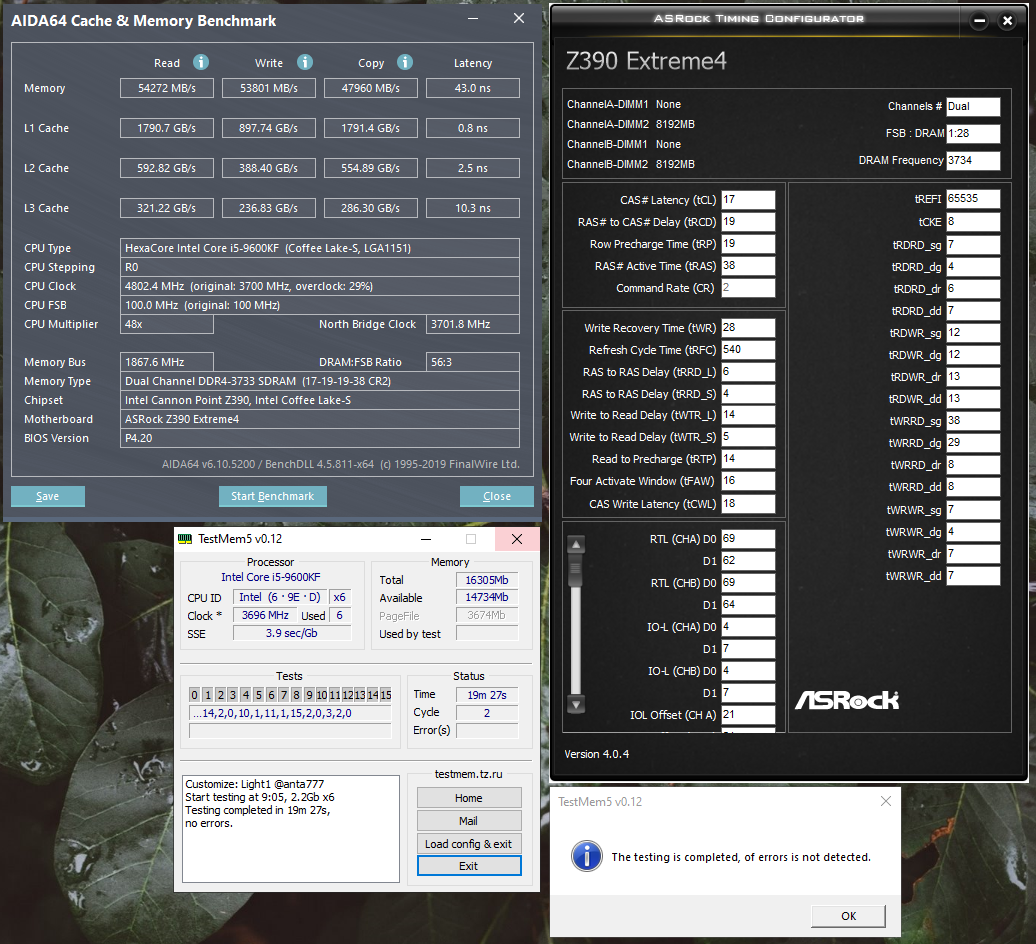The width and height of the screenshot is (1036, 944).
Task: Select the FSB : DRAM ratio field
Action: tap(973, 133)
